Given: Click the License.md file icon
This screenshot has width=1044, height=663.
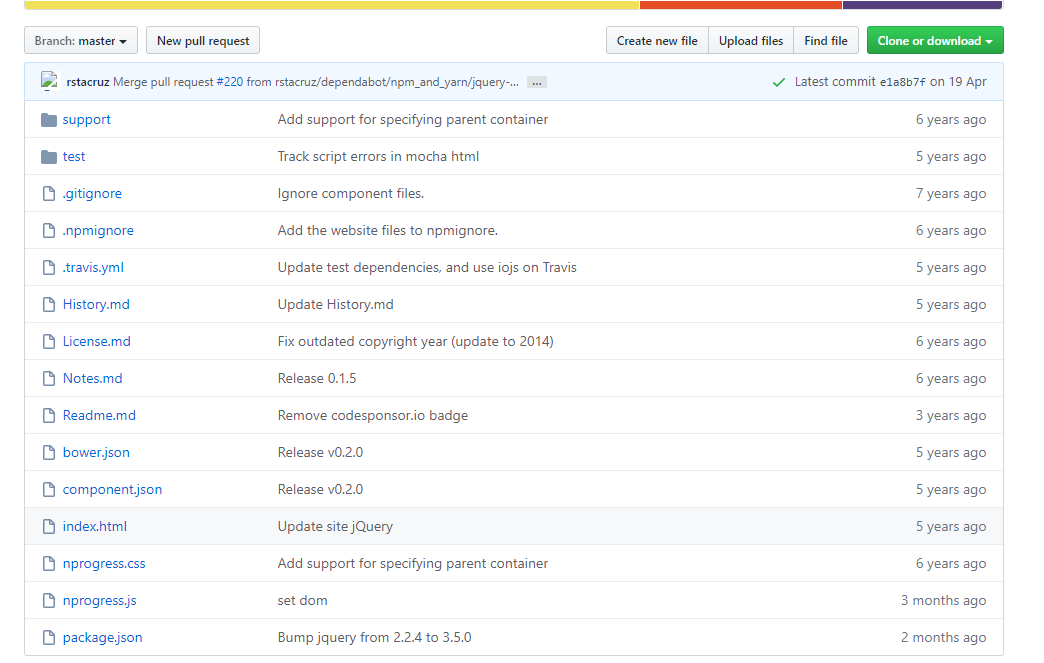Looking at the screenshot, I should (x=49, y=341).
